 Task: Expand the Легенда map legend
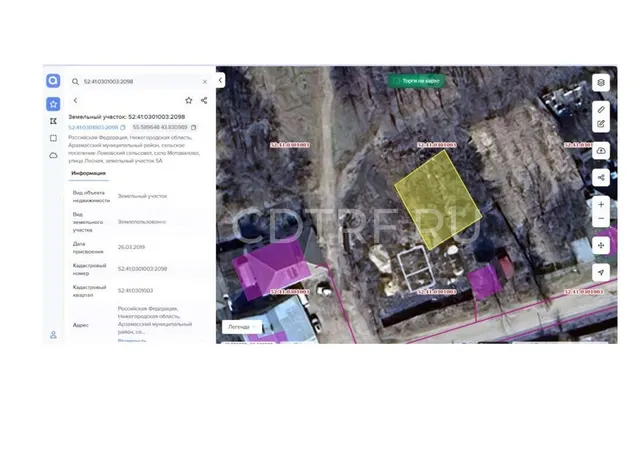[242, 327]
